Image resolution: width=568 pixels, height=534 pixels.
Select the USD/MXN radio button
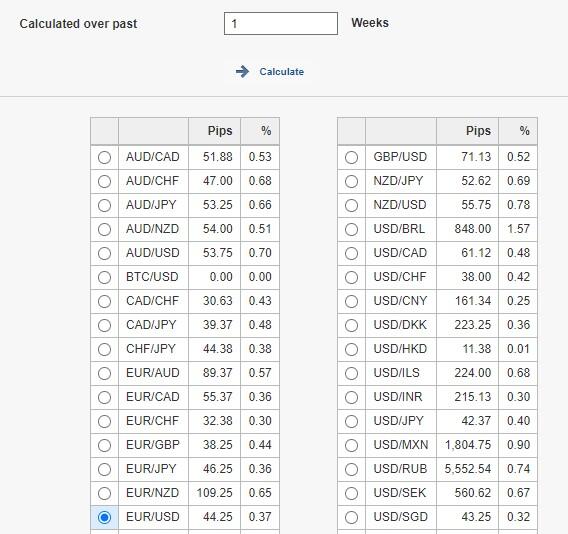(x=351, y=445)
